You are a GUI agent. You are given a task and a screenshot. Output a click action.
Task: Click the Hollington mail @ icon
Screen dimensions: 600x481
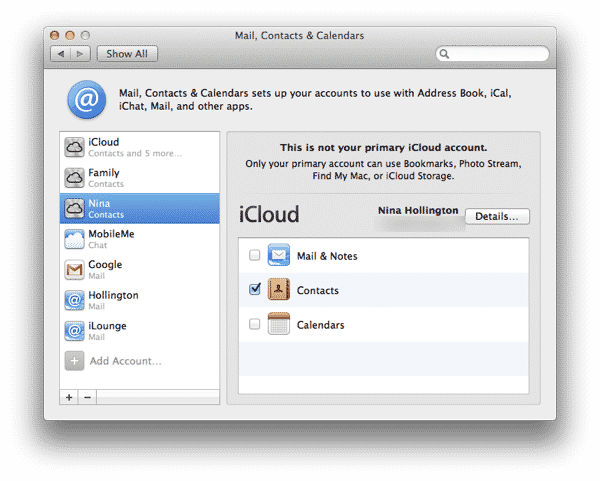point(74,300)
